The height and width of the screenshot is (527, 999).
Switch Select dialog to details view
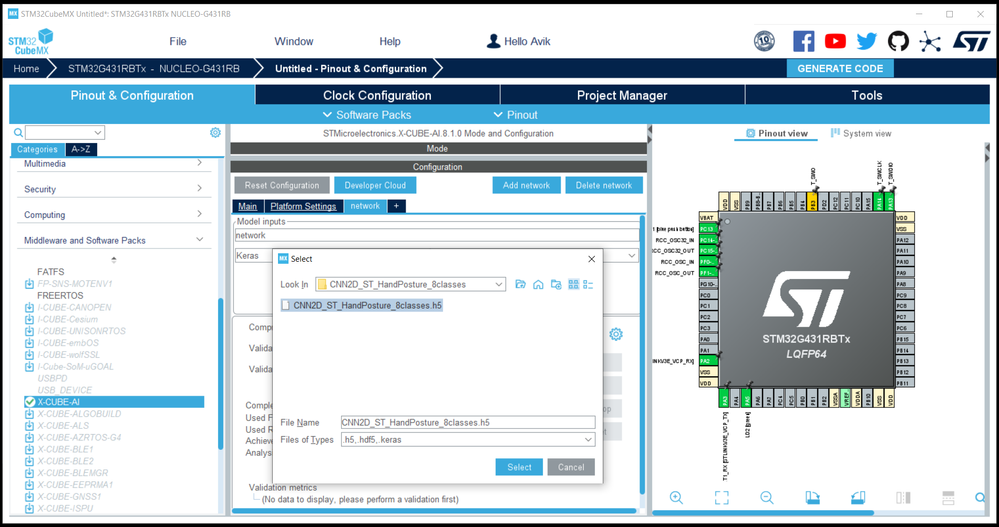(x=588, y=284)
